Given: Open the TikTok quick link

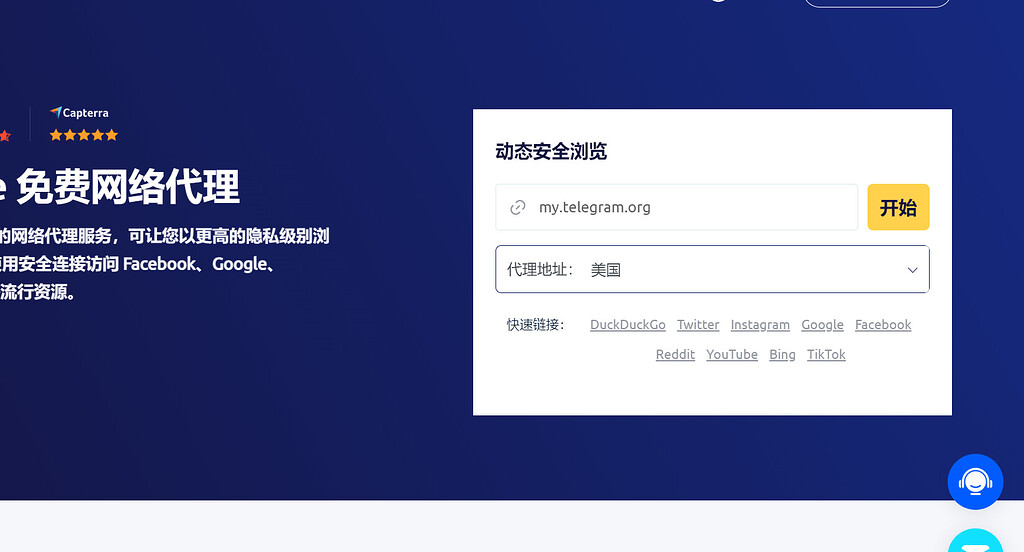Looking at the screenshot, I should coord(825,354).
